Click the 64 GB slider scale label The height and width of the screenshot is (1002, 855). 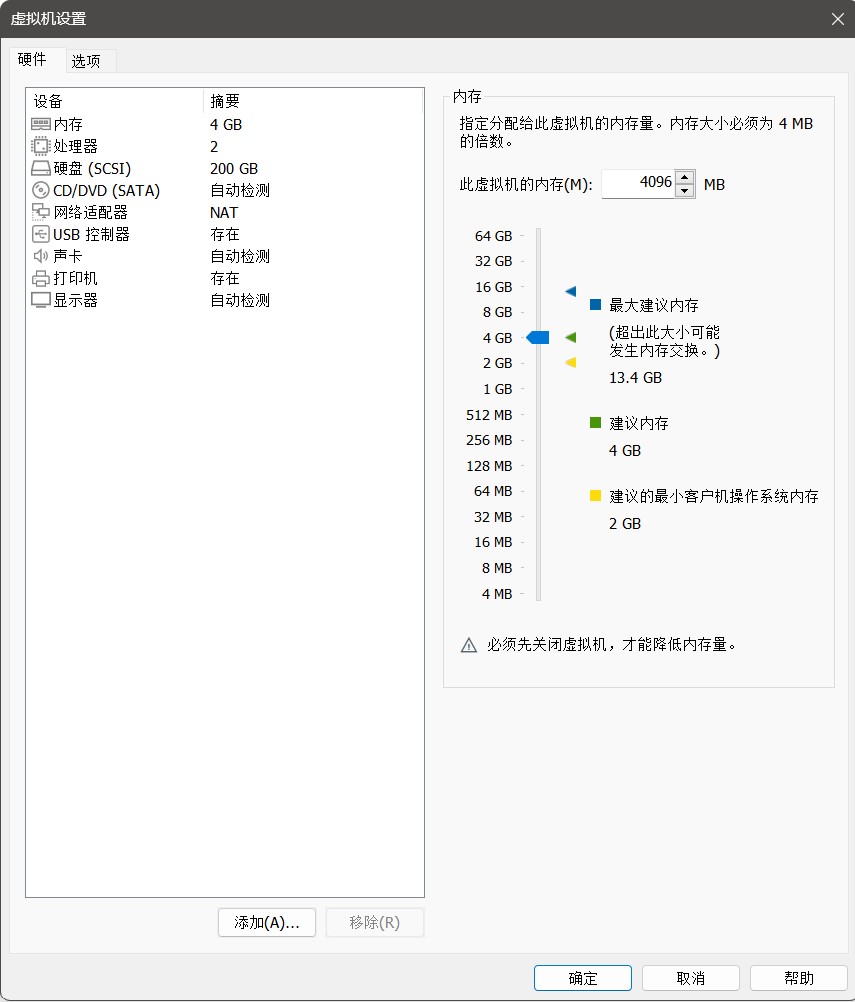493,236
